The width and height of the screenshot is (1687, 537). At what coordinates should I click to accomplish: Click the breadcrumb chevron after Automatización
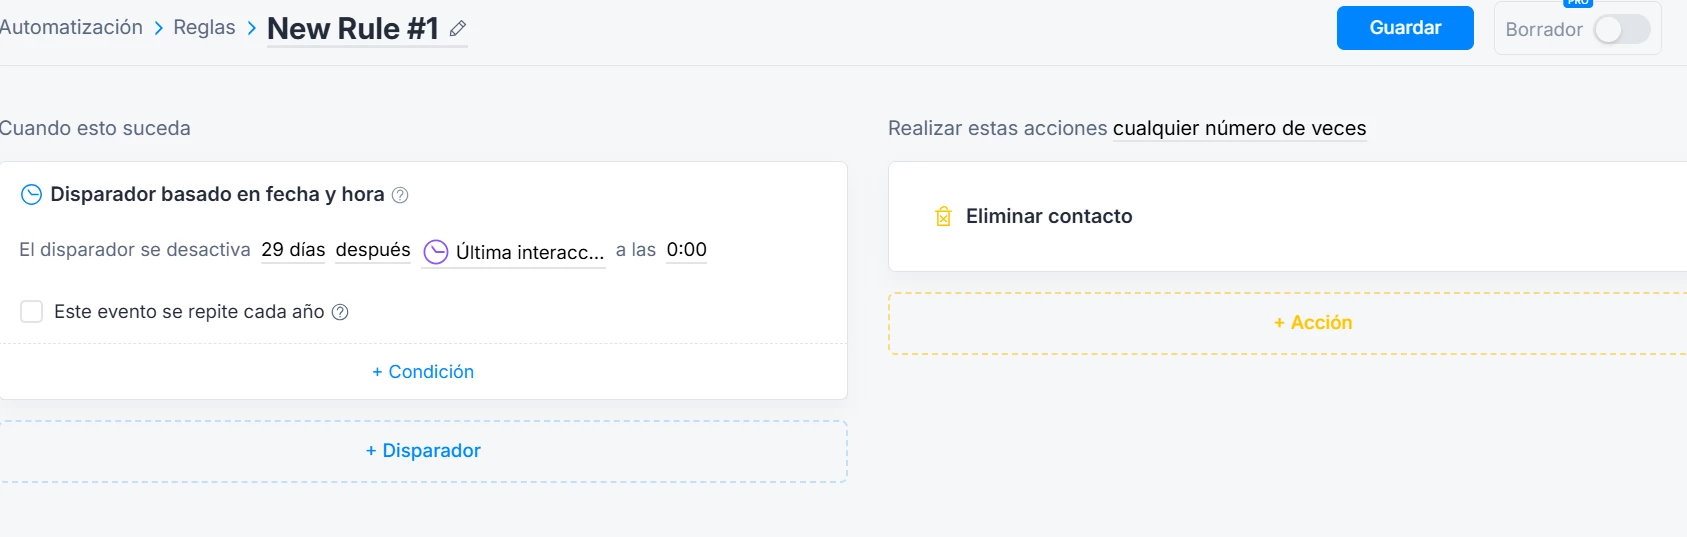click(158, 28)
